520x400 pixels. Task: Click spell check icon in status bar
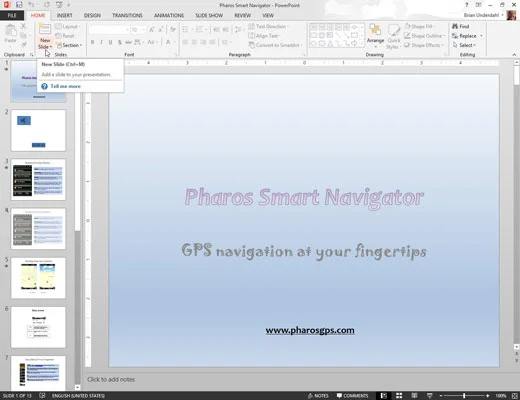42,396
